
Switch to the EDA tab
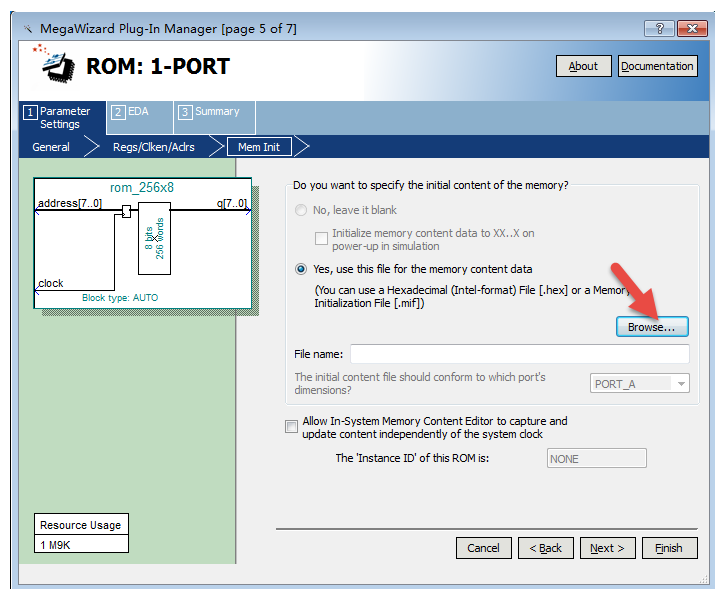tap(140, 117)
